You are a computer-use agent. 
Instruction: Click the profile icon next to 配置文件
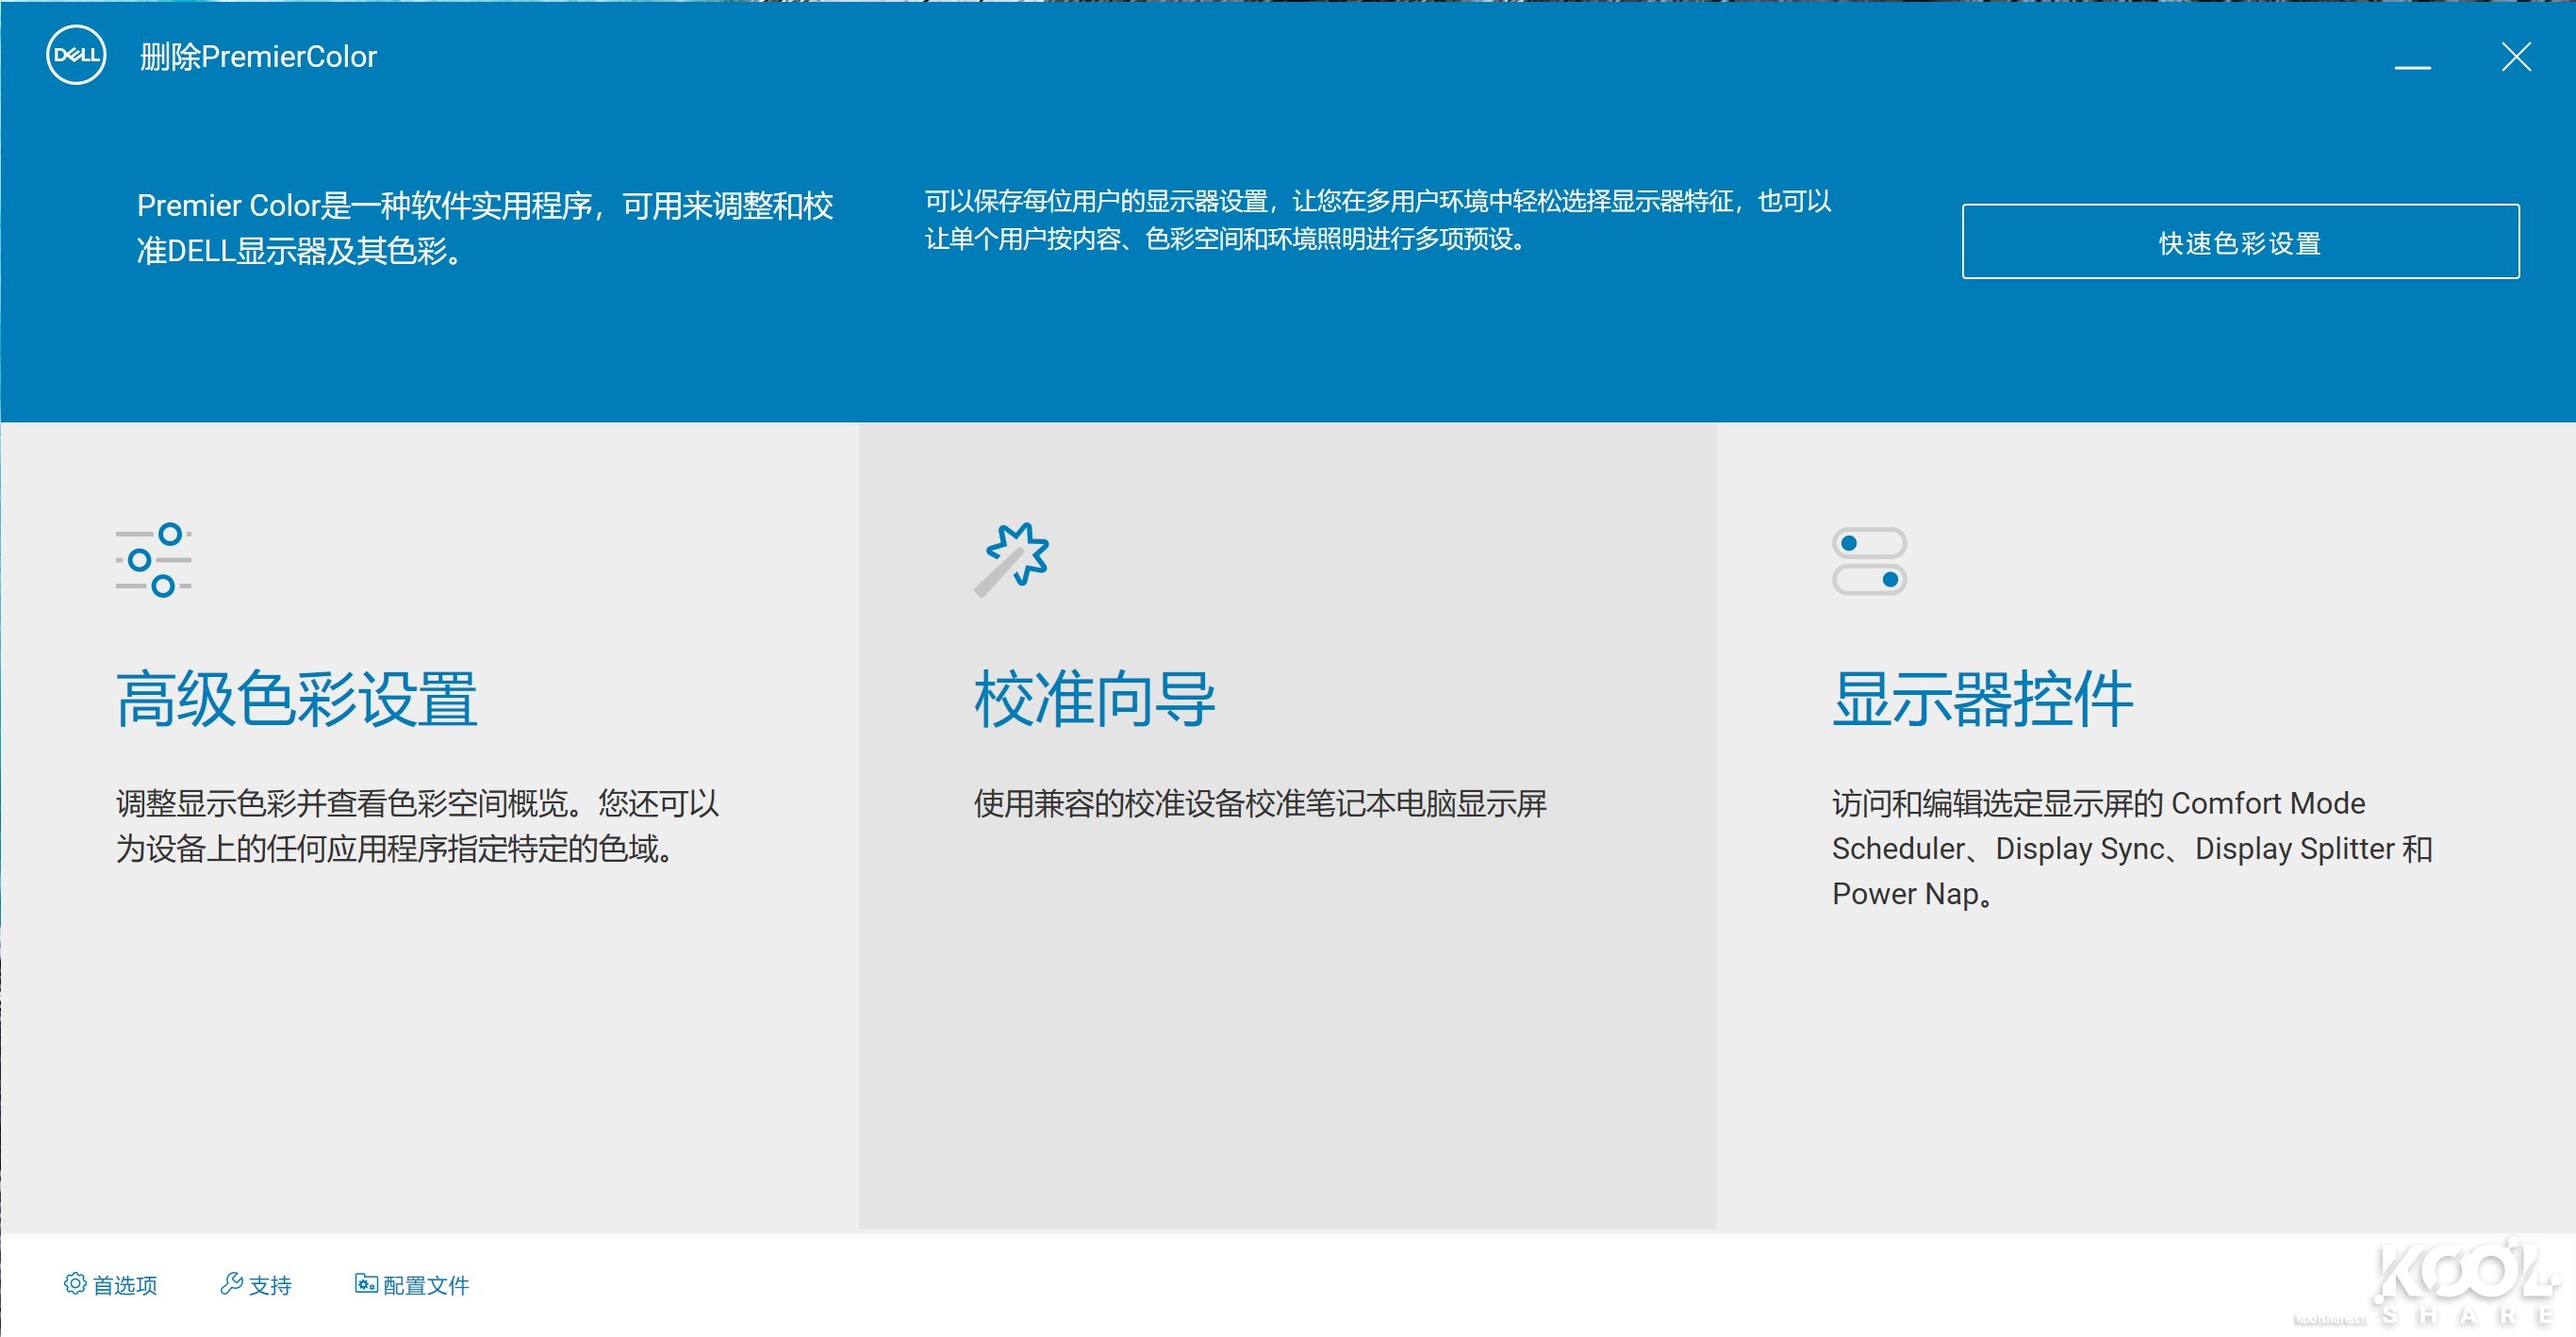[x=365, y=1284]
